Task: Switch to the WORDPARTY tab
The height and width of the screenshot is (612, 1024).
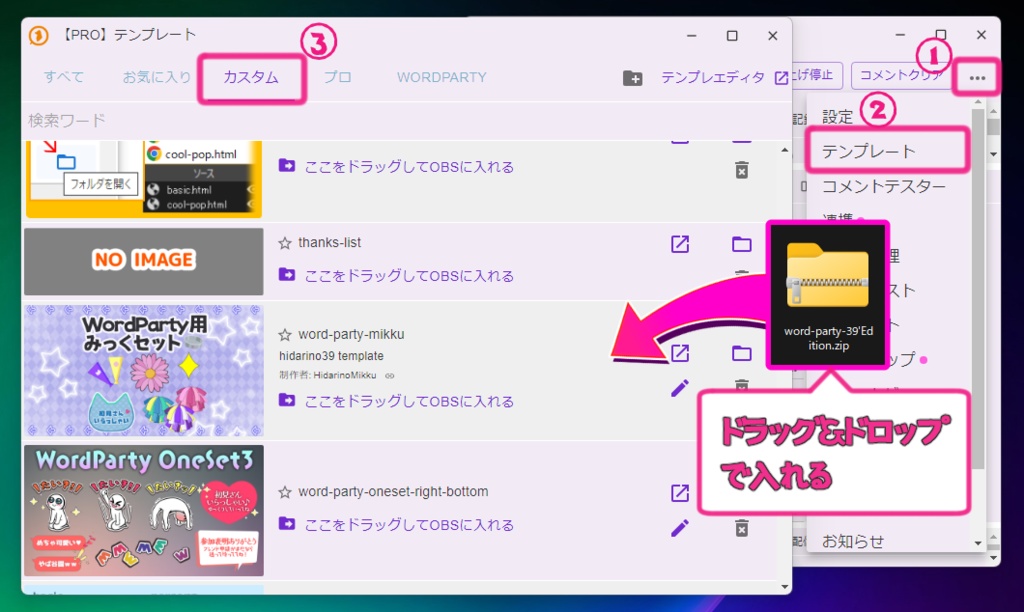Action: point(441,76)
